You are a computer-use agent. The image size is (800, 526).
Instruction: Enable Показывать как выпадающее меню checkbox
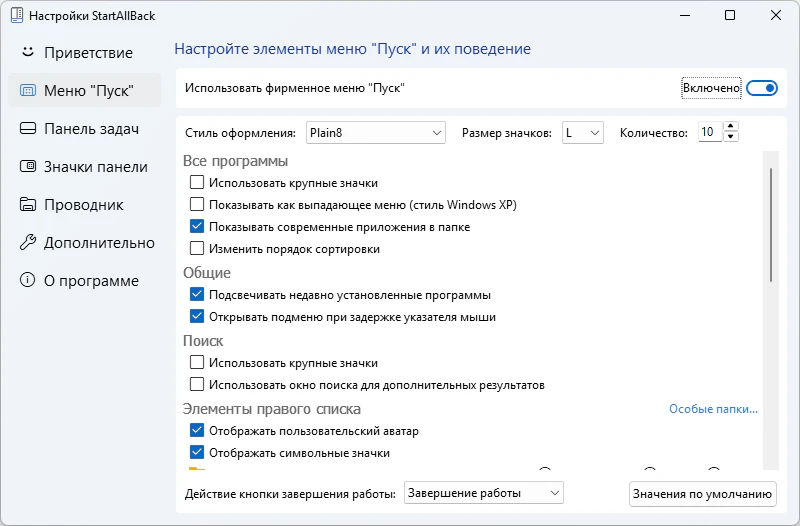[197, 205]
